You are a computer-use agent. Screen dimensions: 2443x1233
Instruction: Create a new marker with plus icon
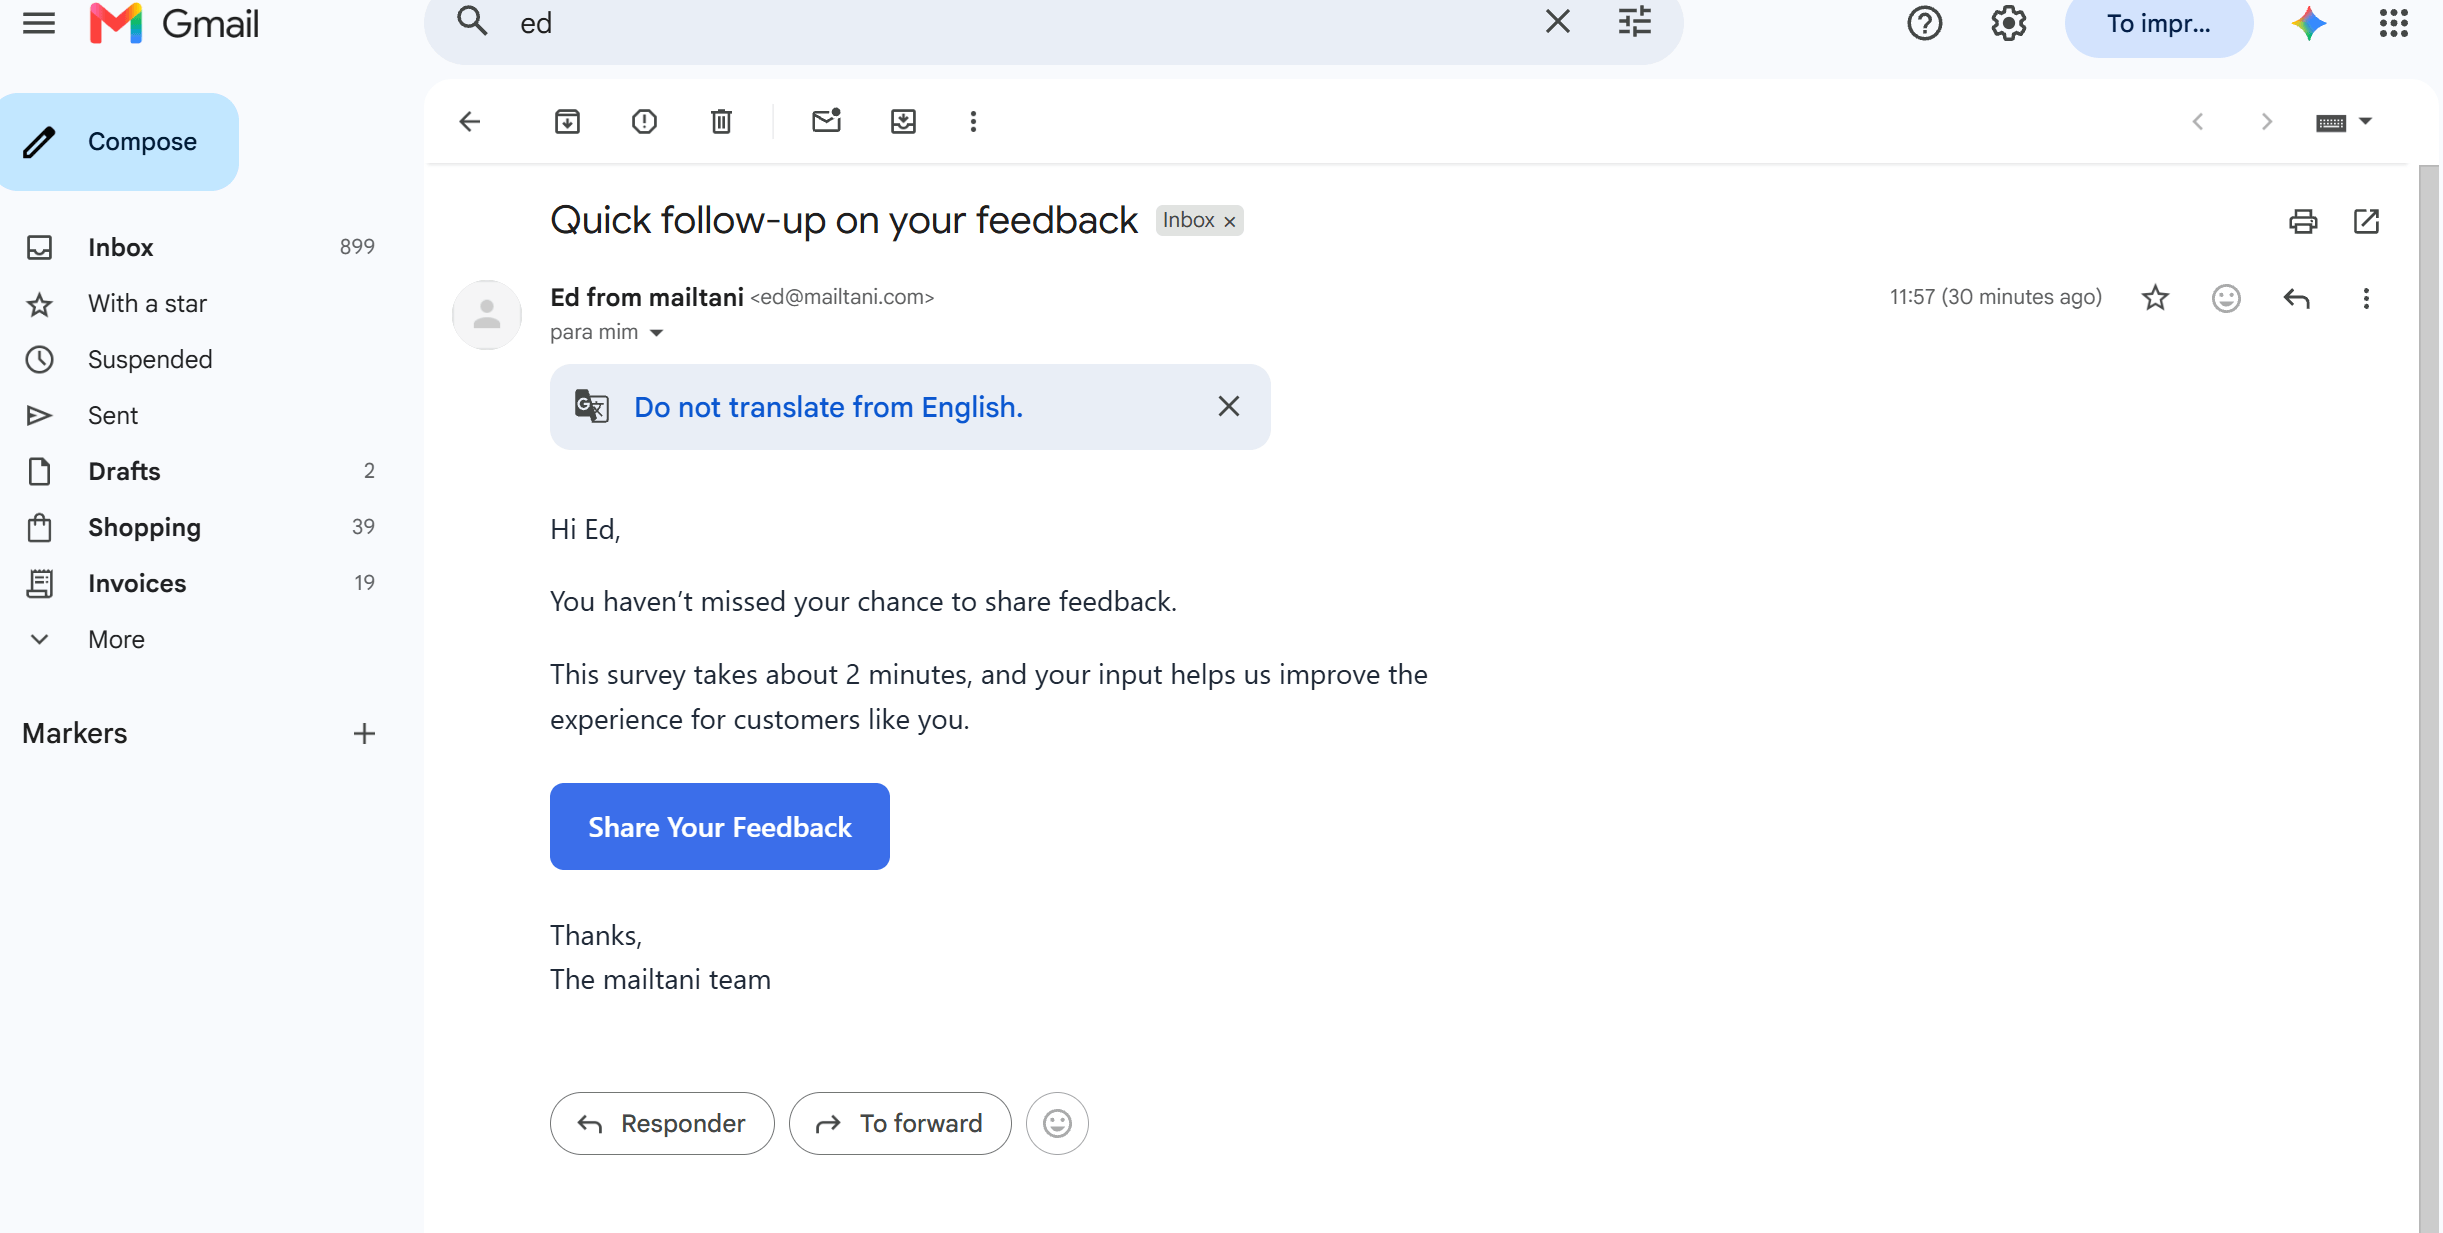pos(364,734)
